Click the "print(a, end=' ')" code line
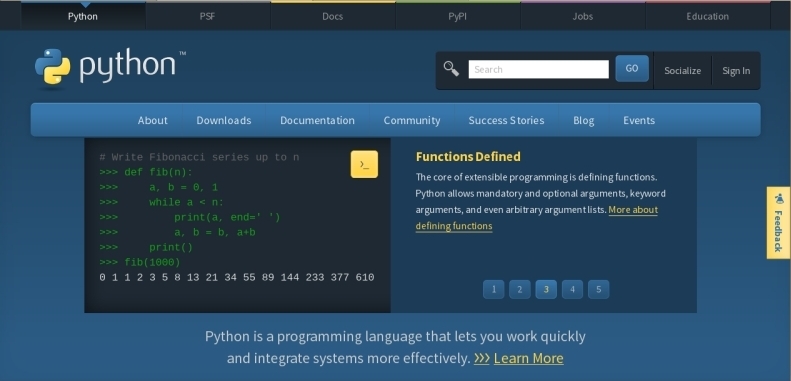Screen dimensions: 791x381 [190, 217]
